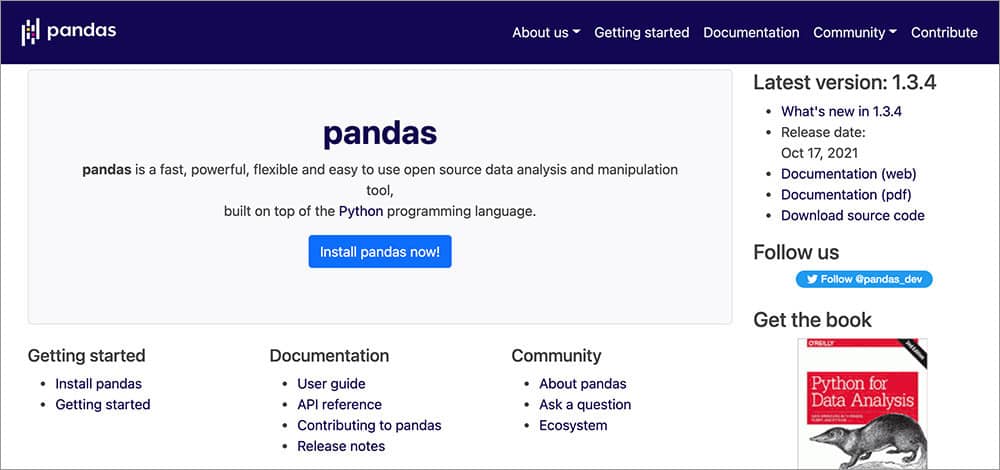Open the Release notes link
Viewport: 1000px width, 470px height.
click(341, 446)
